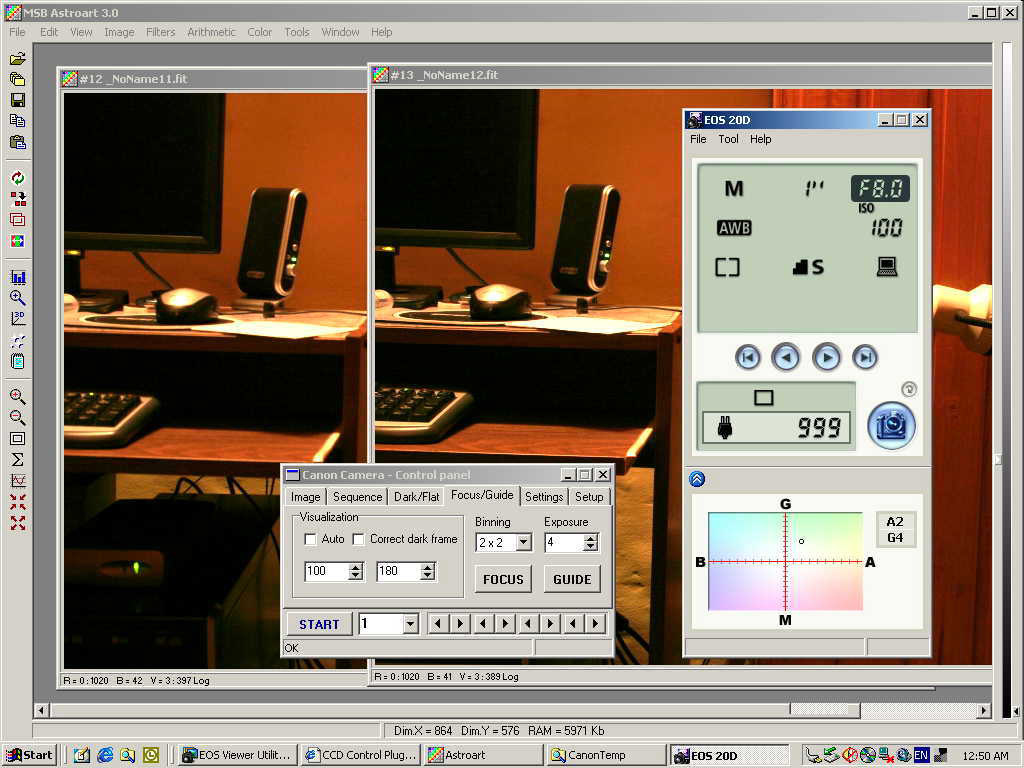Click the Copy icon in left toolbar
Viewport: 1024px width, 768px height.
18,121
